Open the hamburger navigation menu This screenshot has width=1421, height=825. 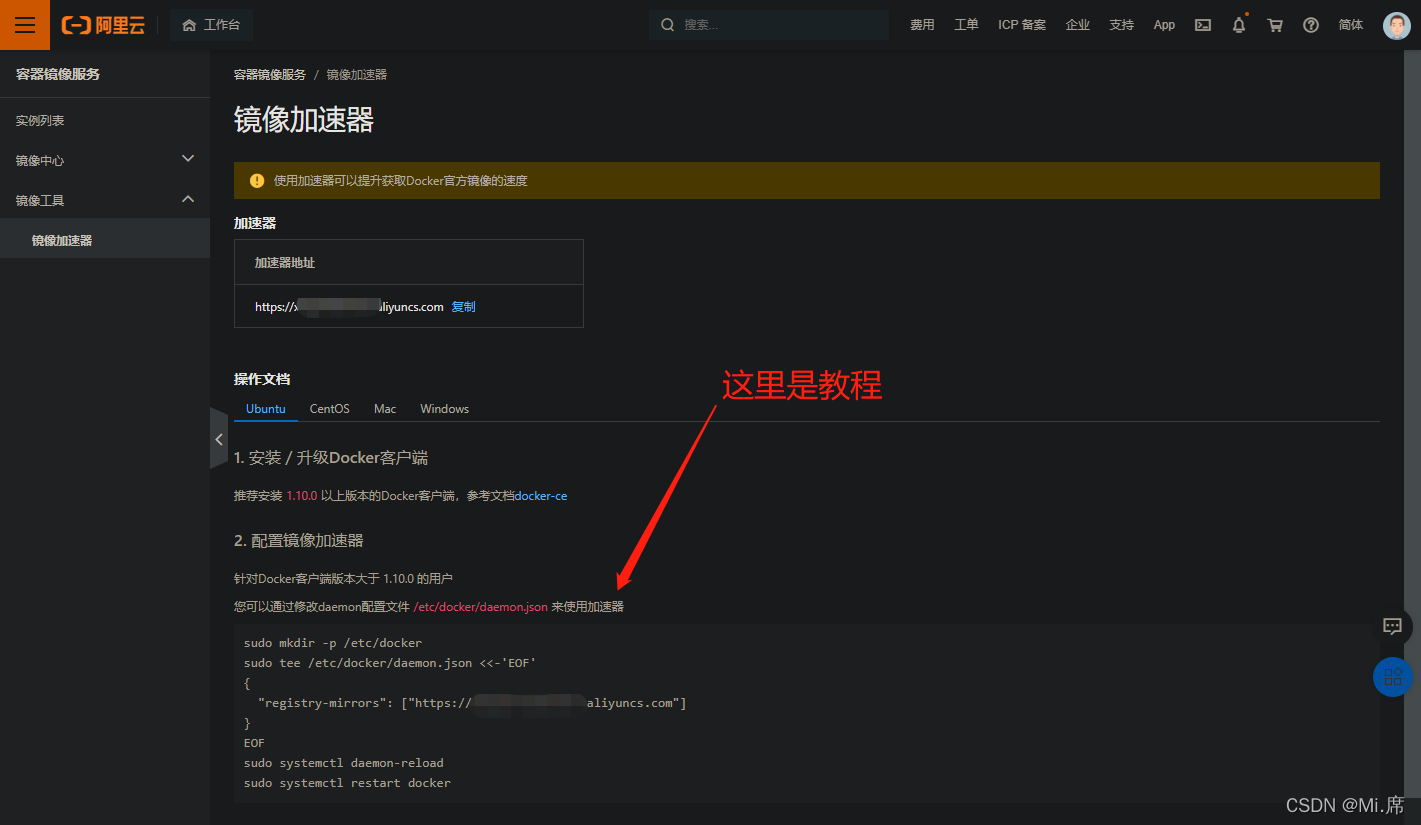[x=25, y=25]
